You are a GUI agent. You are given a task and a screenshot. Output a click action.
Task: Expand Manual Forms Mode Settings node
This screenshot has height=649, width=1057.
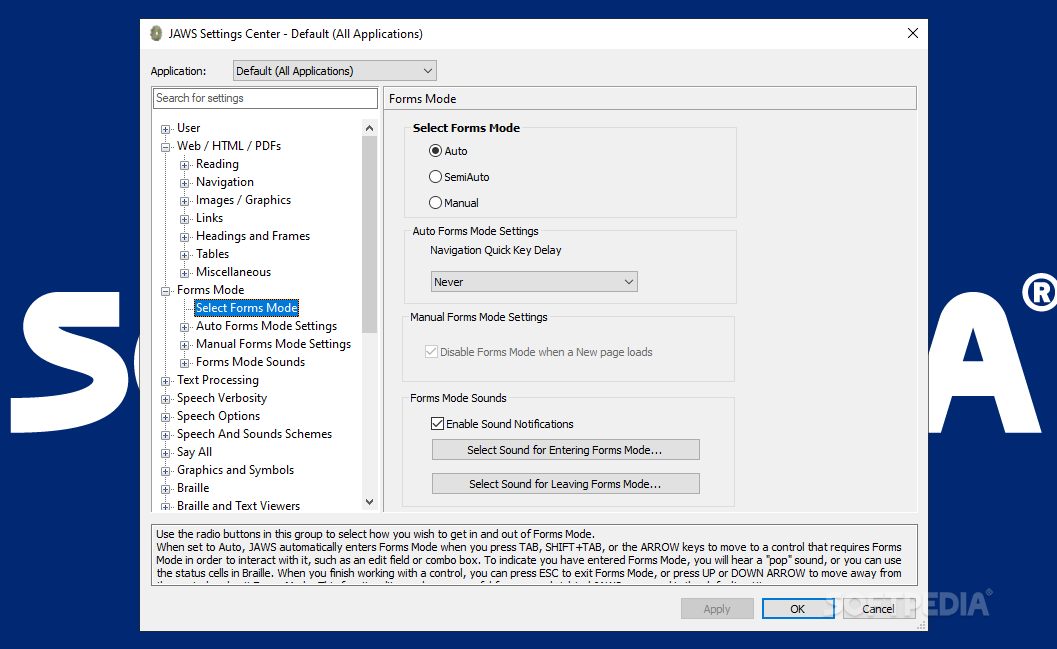coord(184,345)
